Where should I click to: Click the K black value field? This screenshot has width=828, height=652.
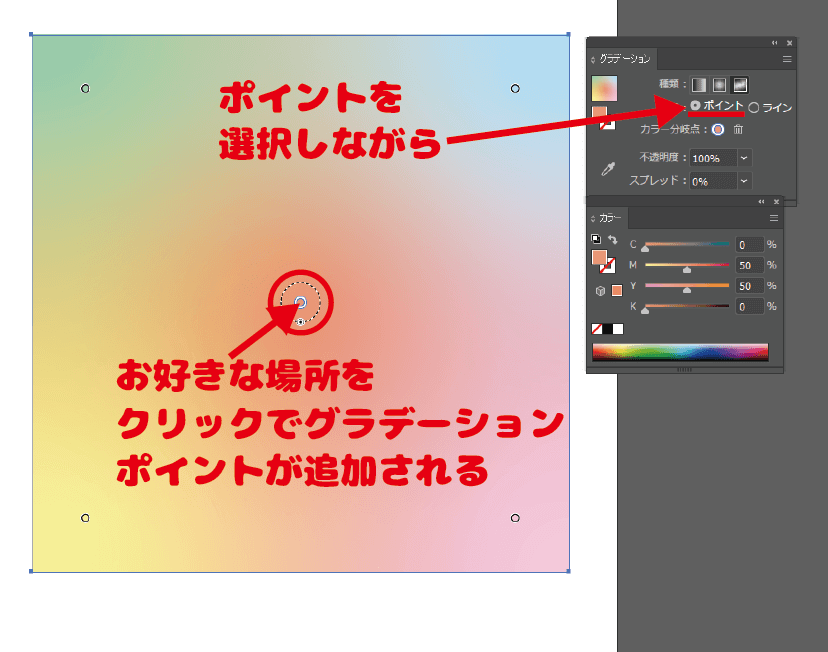[749, 306]
